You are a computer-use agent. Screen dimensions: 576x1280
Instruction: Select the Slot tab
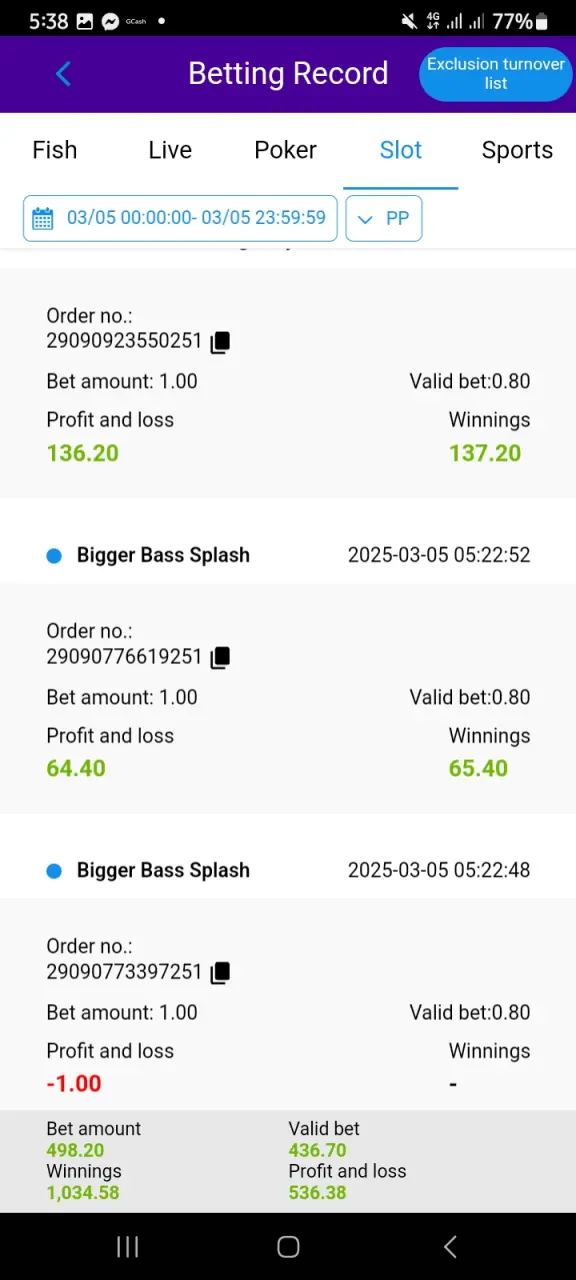click(x=401, y=150)
